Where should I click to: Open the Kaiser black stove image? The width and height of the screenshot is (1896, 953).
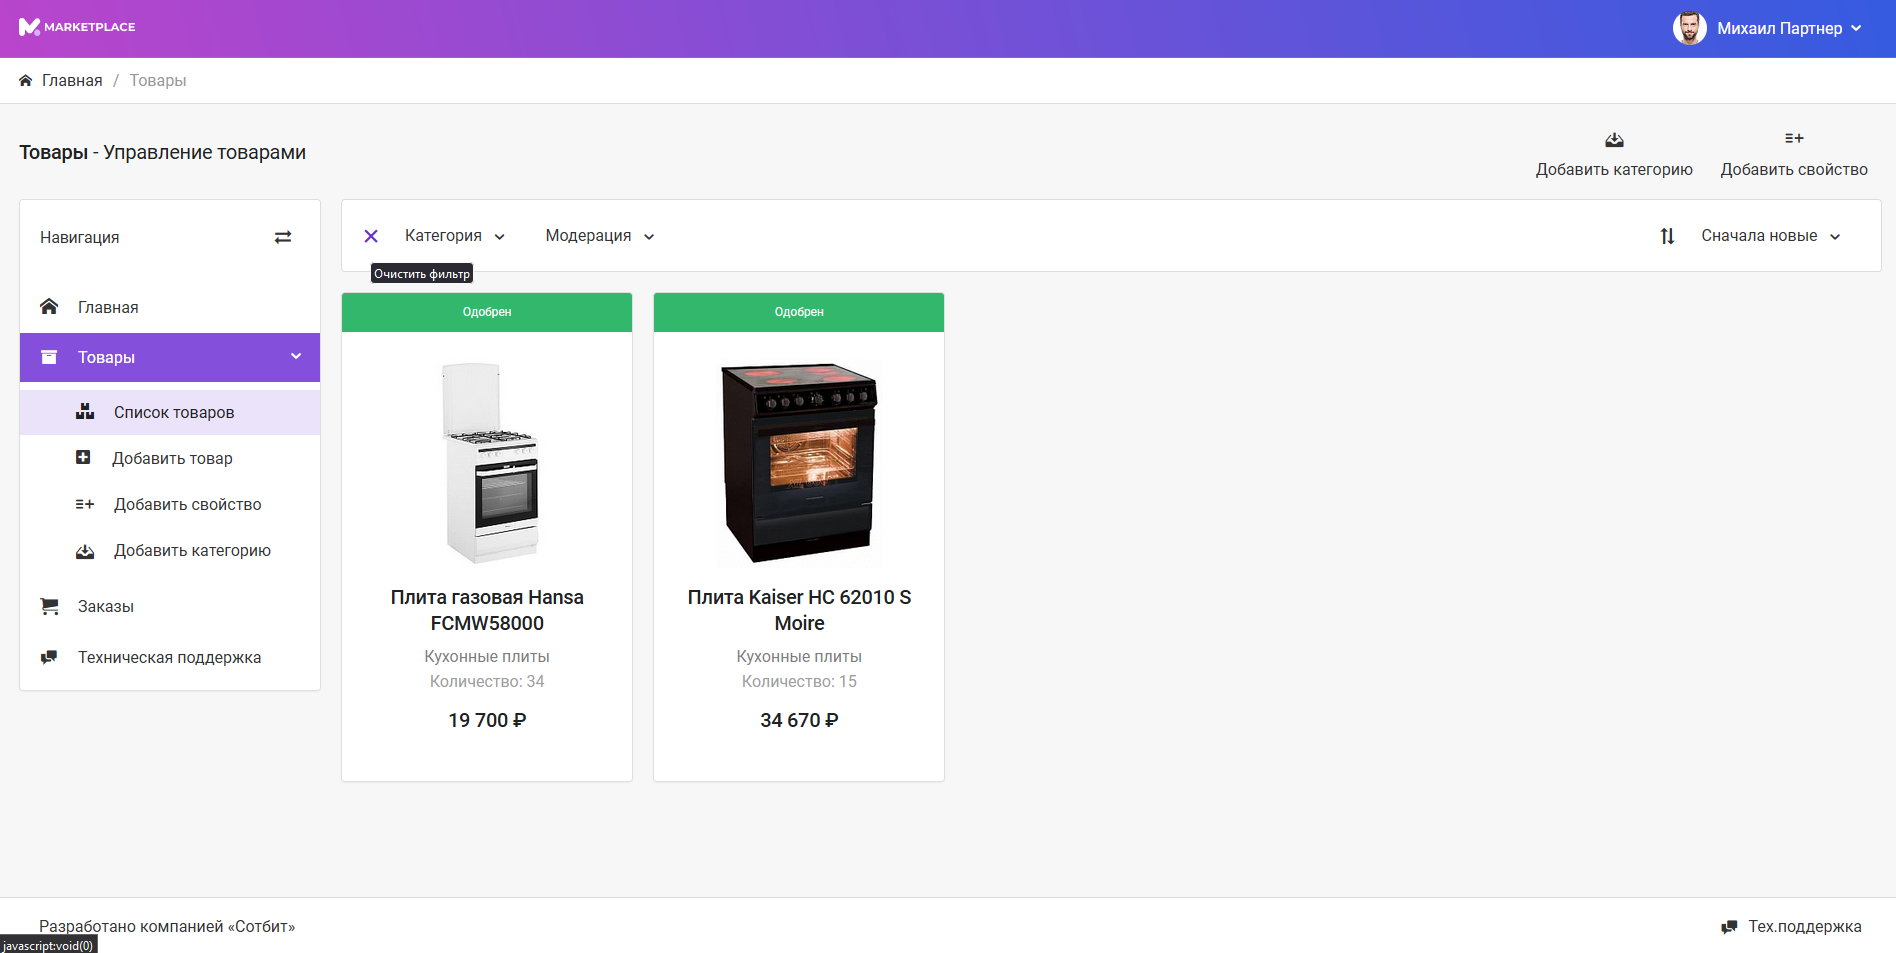click(x=799, y=463)
